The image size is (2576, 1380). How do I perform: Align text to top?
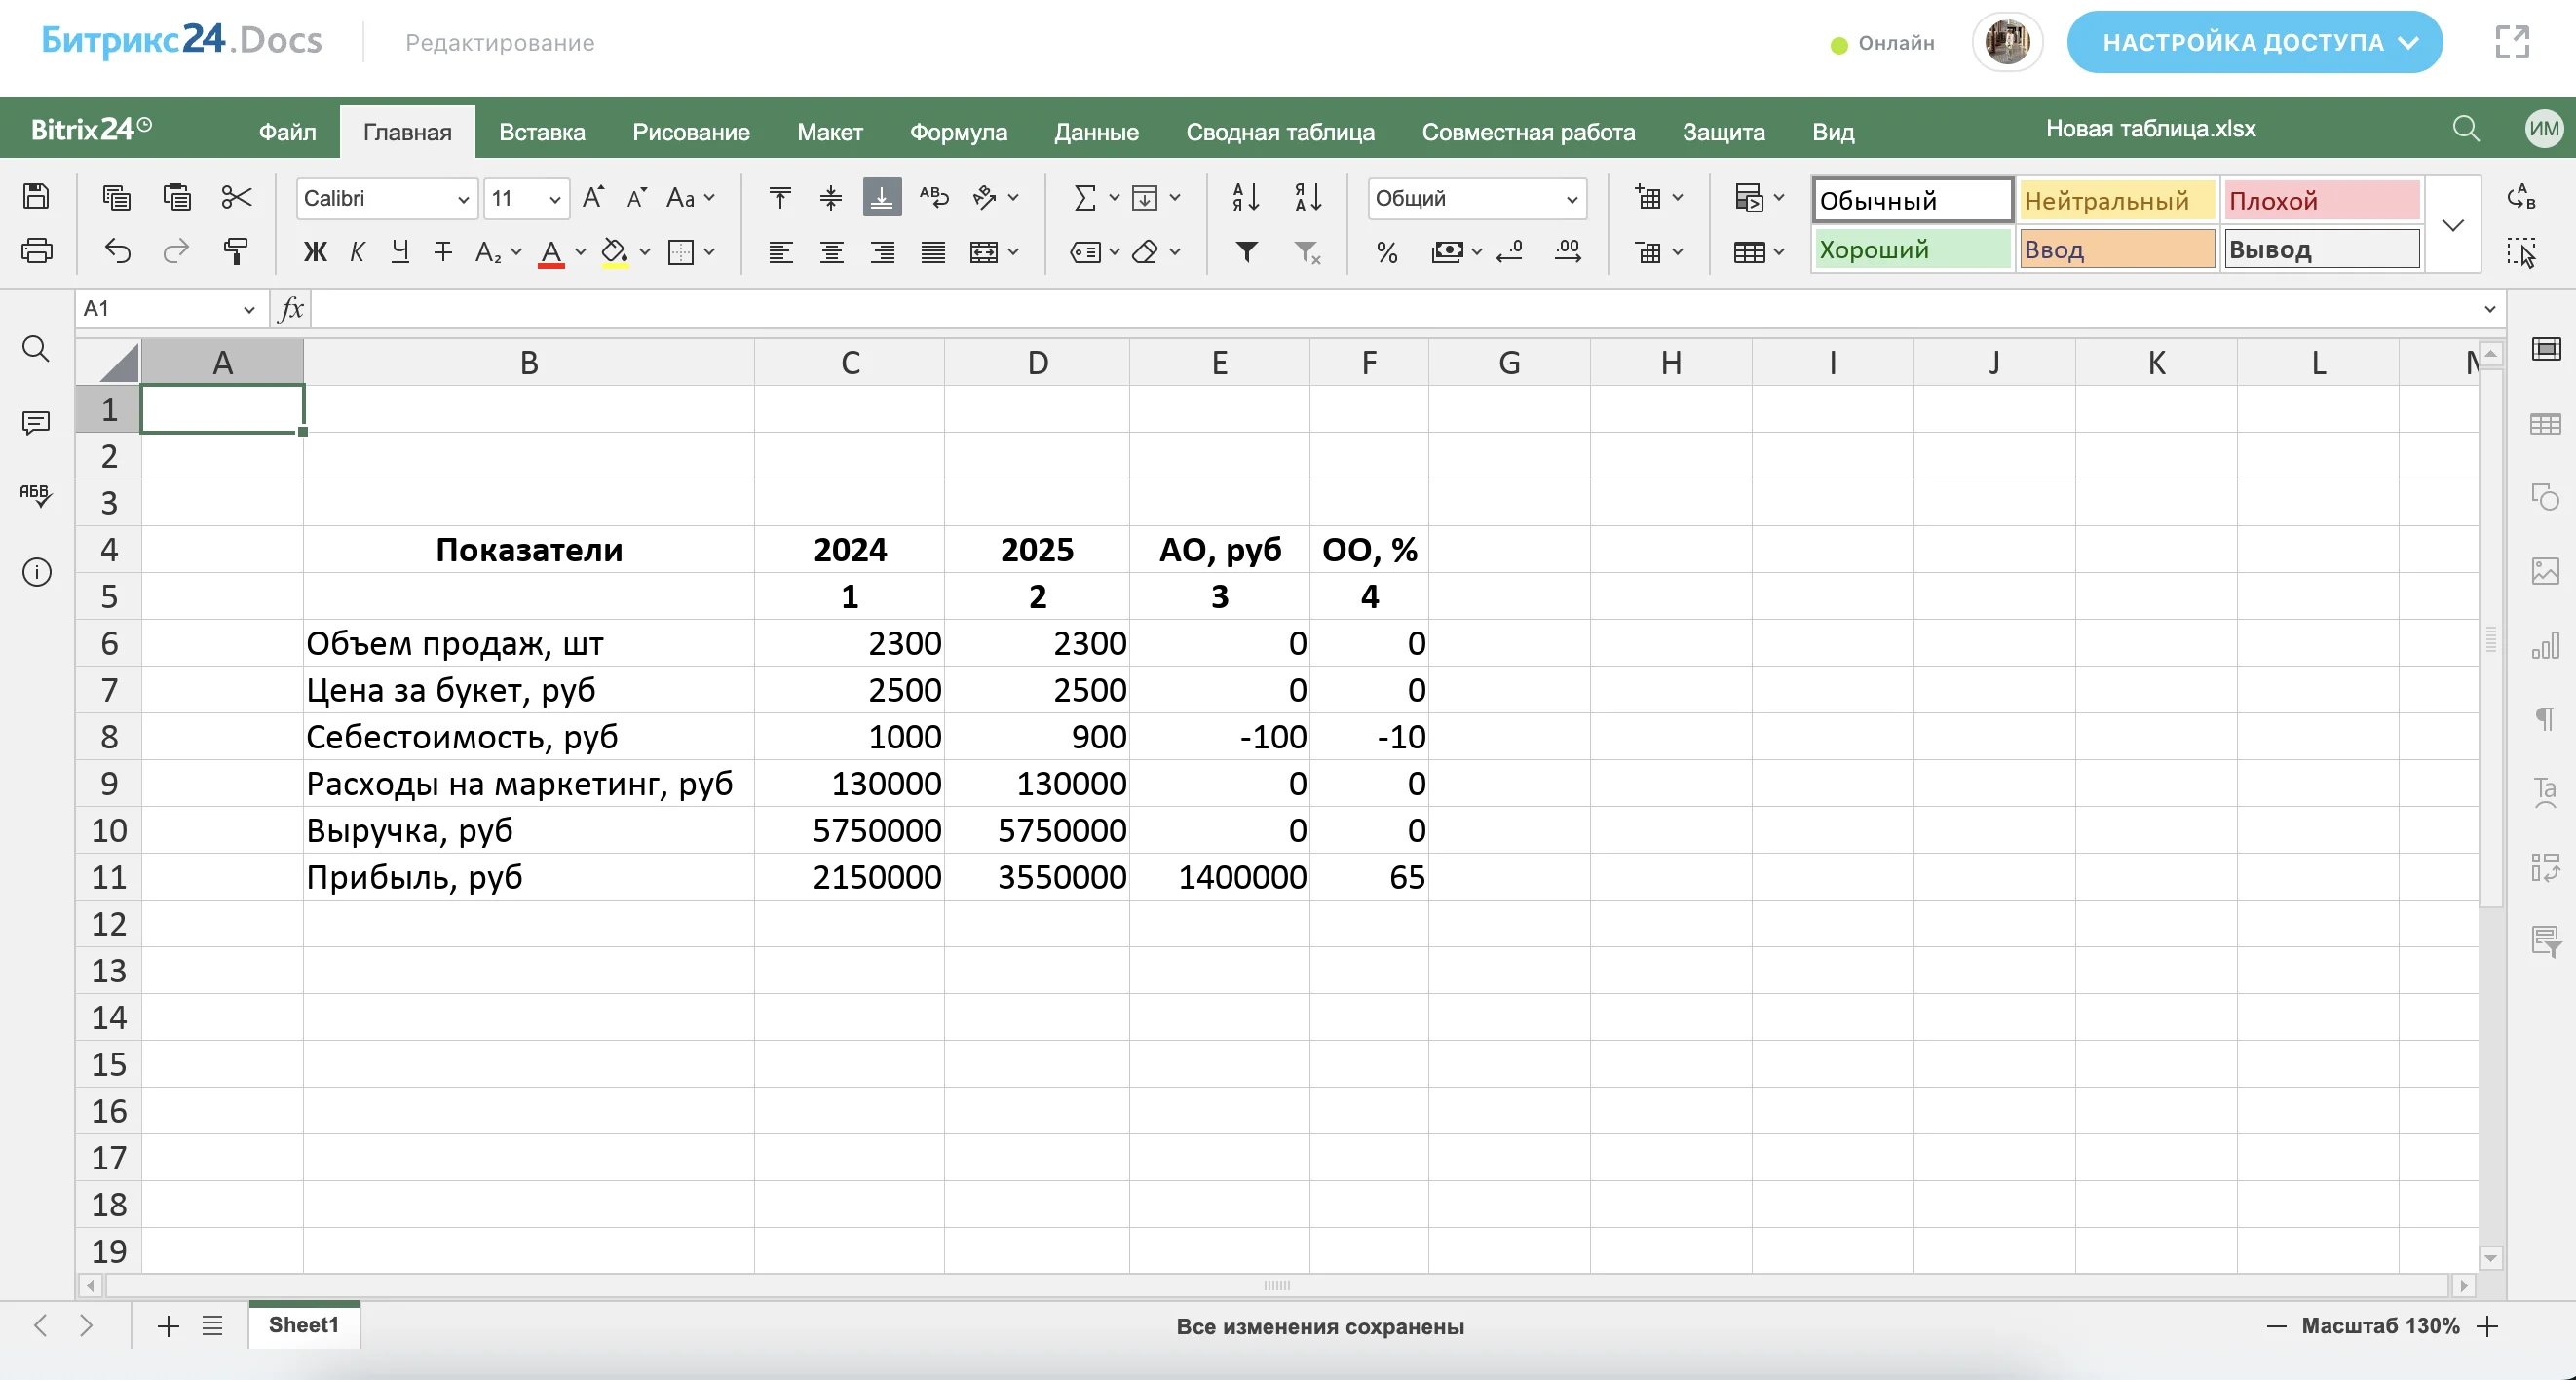point(780,197)
